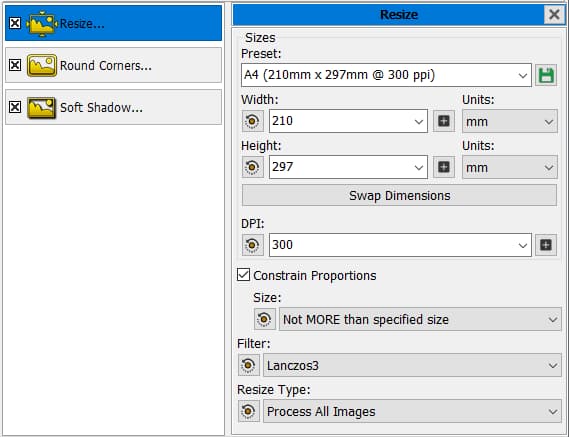Disable the Round Corners action checkbox
The height and width of the screenshot is (437, 569).
pyautogui.click(x=15, y=65)
